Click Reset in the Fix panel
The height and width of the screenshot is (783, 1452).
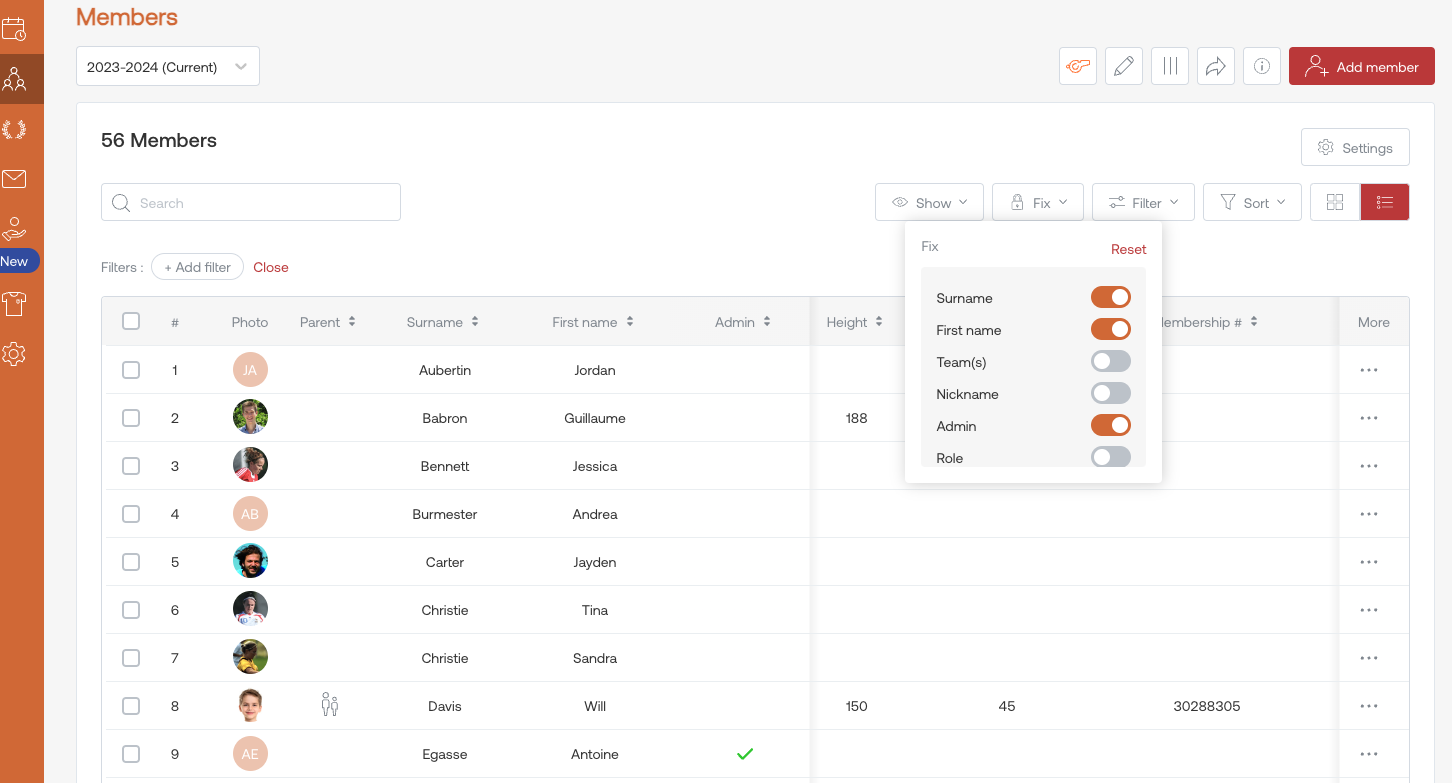(x=1129, y=249)
